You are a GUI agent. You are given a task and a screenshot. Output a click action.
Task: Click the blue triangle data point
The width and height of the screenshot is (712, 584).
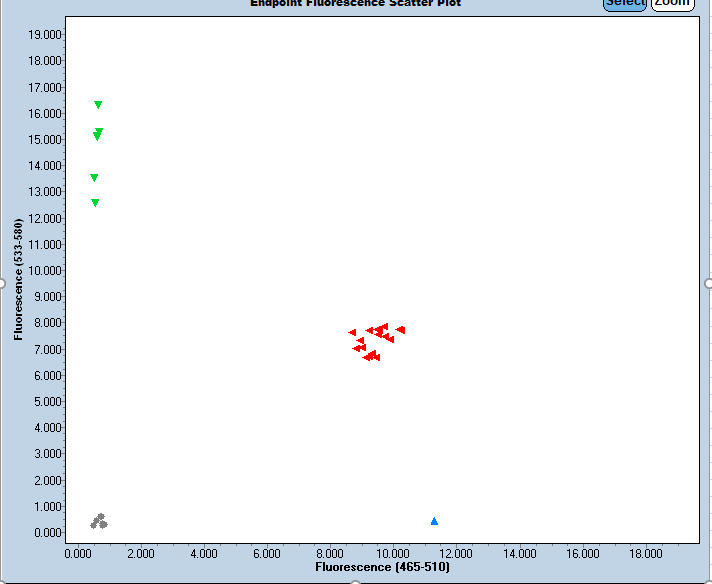point(434,521)
